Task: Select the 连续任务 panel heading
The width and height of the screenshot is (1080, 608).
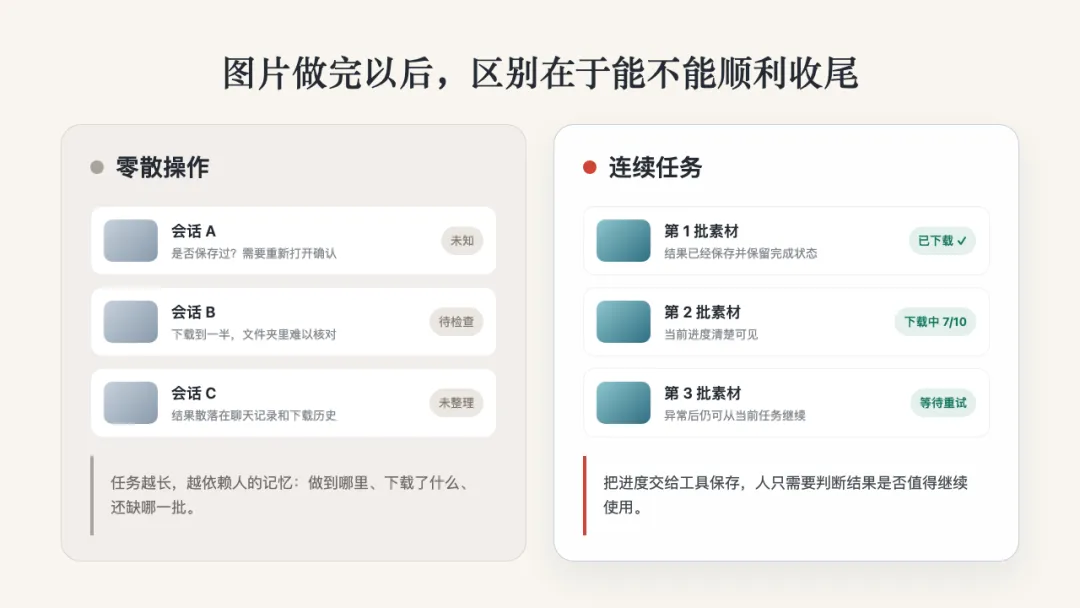Action: point(655,167)
